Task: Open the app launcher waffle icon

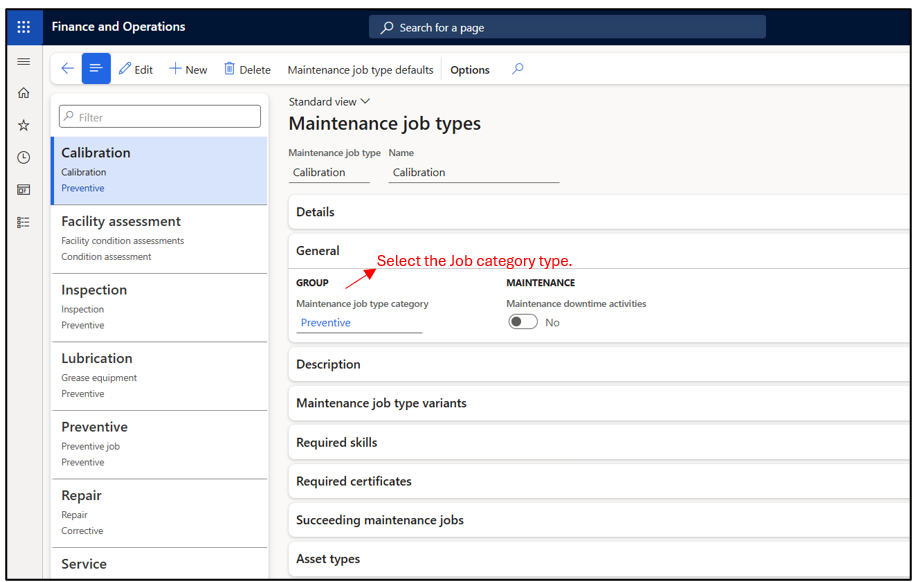Action: (24, 27)
